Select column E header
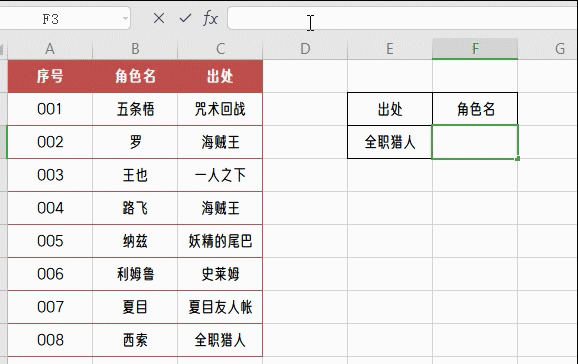 [390, 49]
